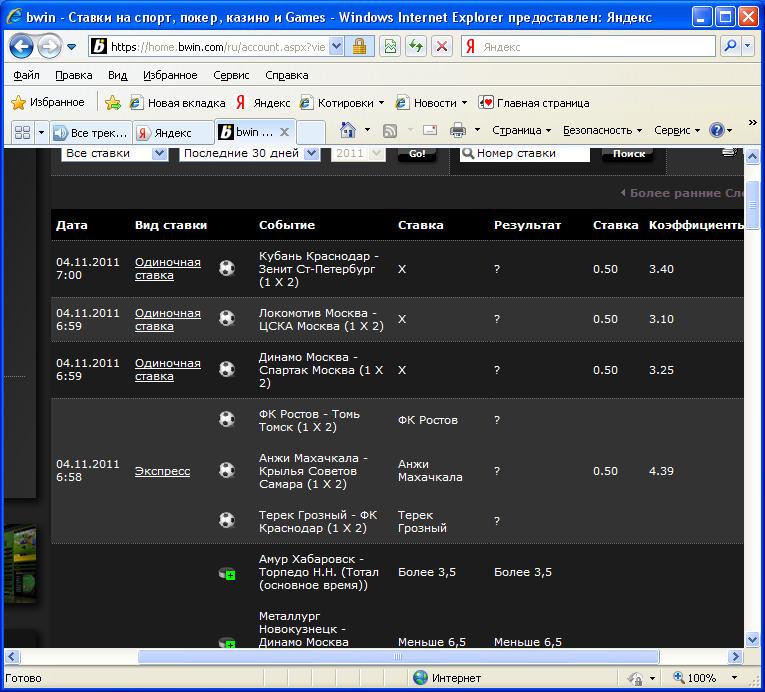Click the protected mode status icon

tap(636, 678)
